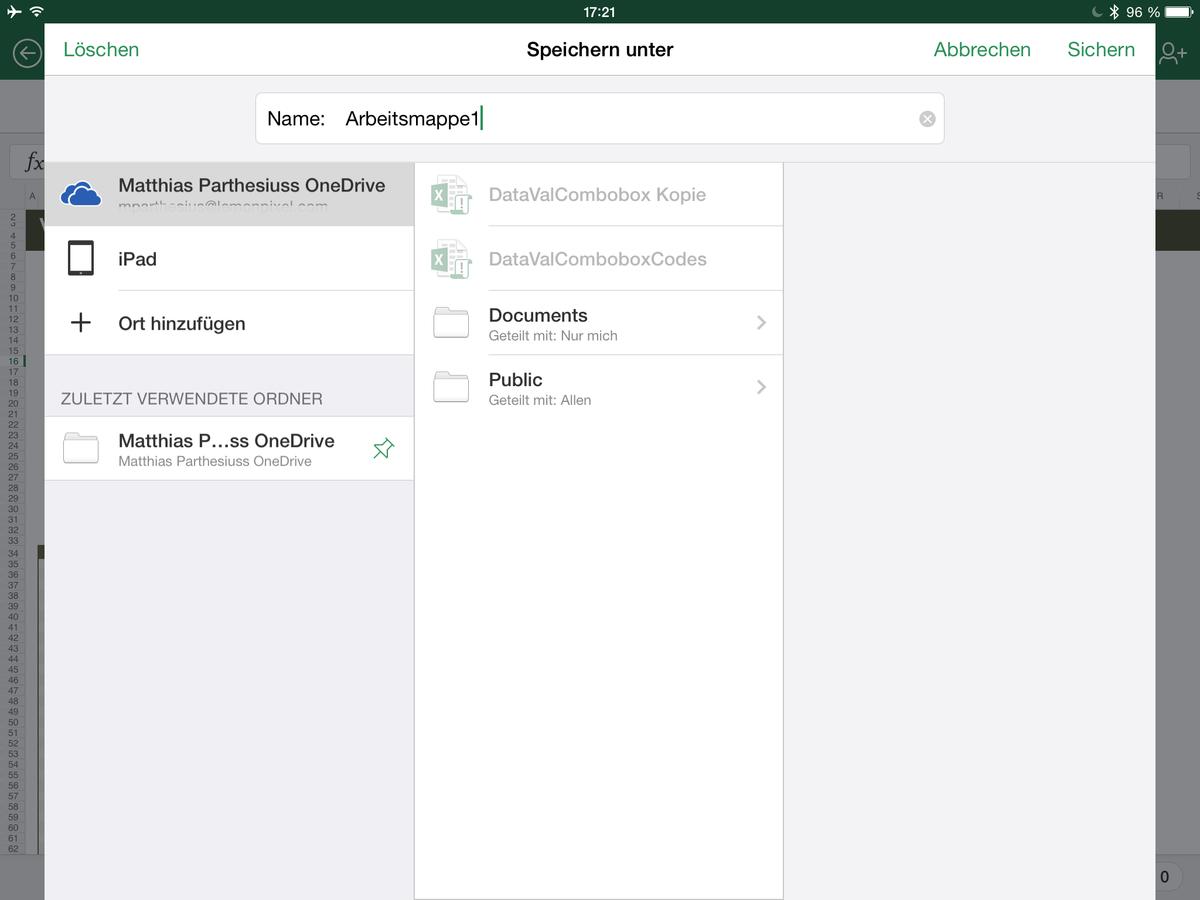Open the Public folder icon
Viewport: 1200px width, 900px height.
pyautogui.click(x=451, y=387)
